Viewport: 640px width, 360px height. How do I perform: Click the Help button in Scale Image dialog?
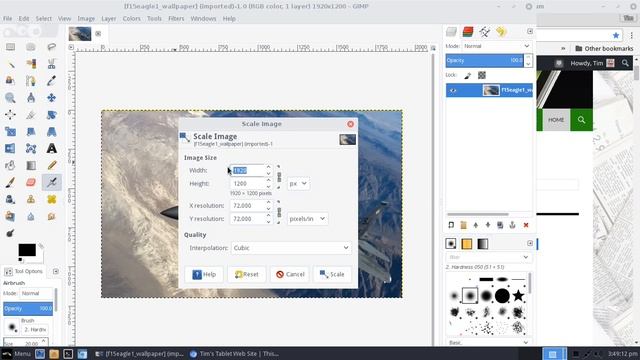pyautogui.click(x=204, y=274)
